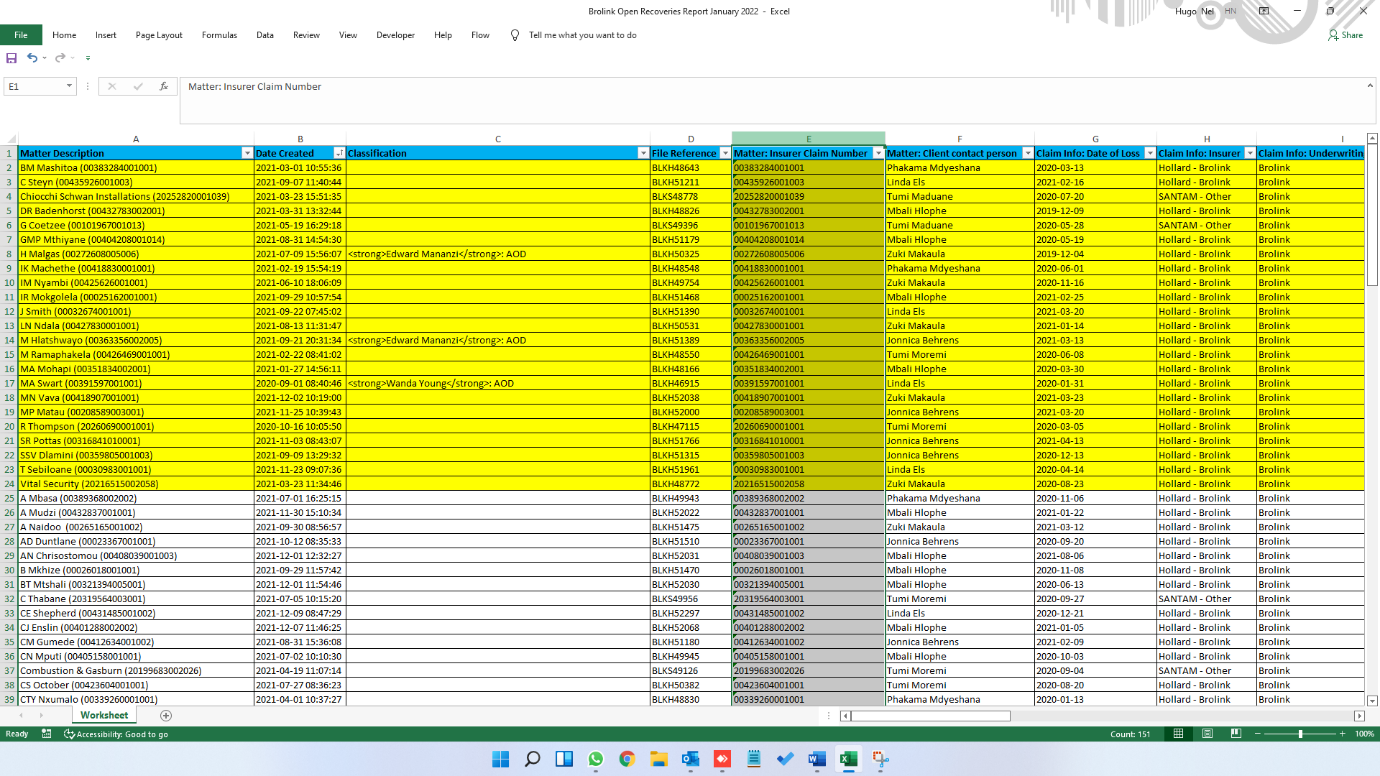Open the Flow tab
The width and height of the screenshot is (1380, 776).
click(480, 35)
